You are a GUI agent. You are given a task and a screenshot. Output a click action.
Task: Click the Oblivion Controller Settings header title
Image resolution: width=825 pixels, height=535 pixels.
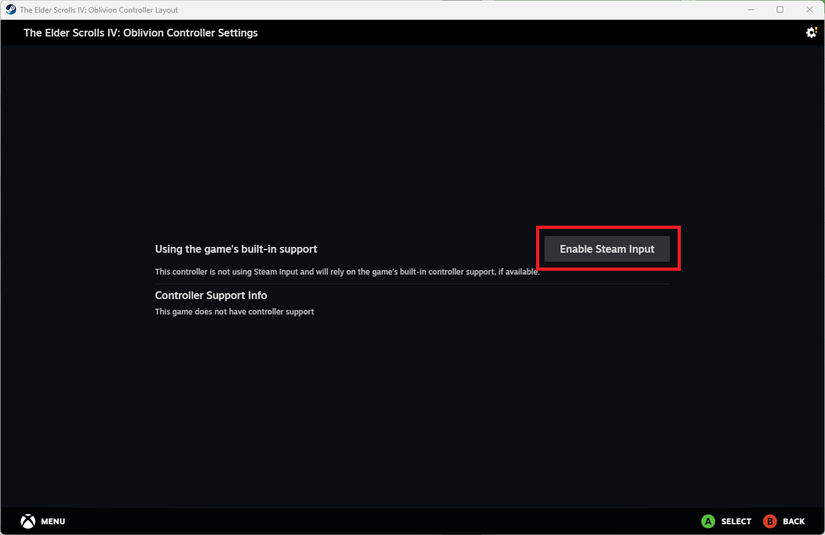(x=140, y=33)
